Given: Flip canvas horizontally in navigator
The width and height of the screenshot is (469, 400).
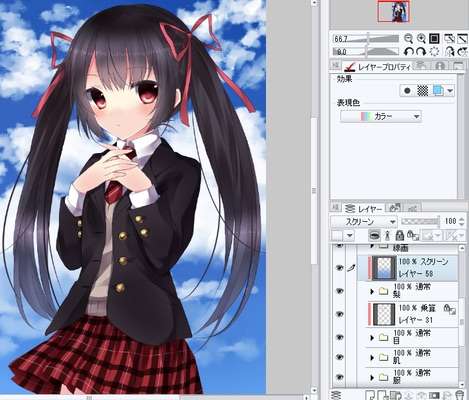Looking at the screenshot, I should tap(450, 52).
